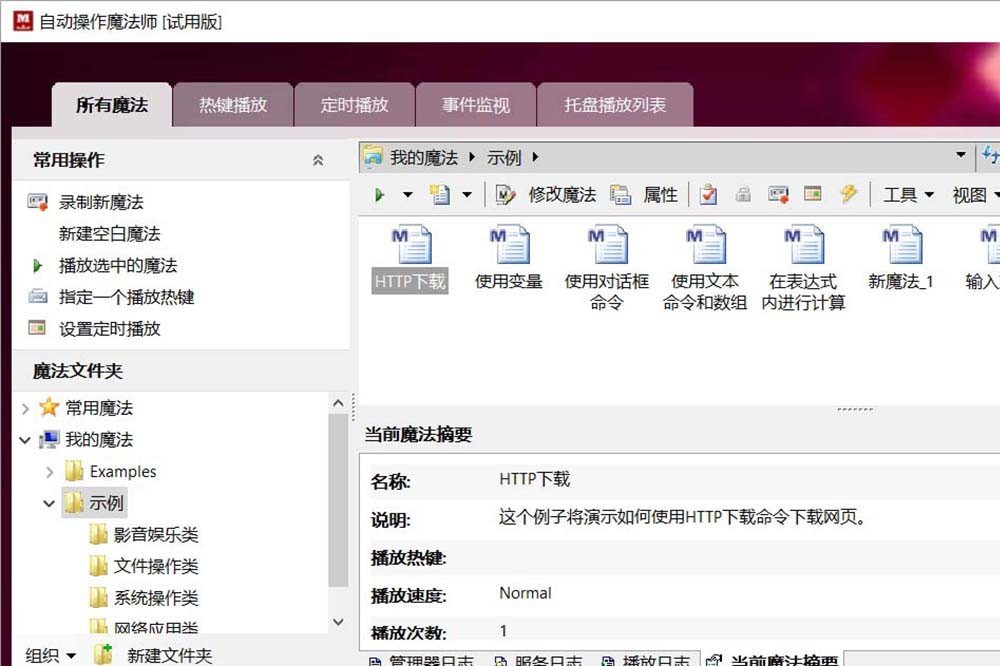1000x666 pixels.
Task: Switch to the 热键播放 tab
Action: pyautogui.click(x=233, y=105)
